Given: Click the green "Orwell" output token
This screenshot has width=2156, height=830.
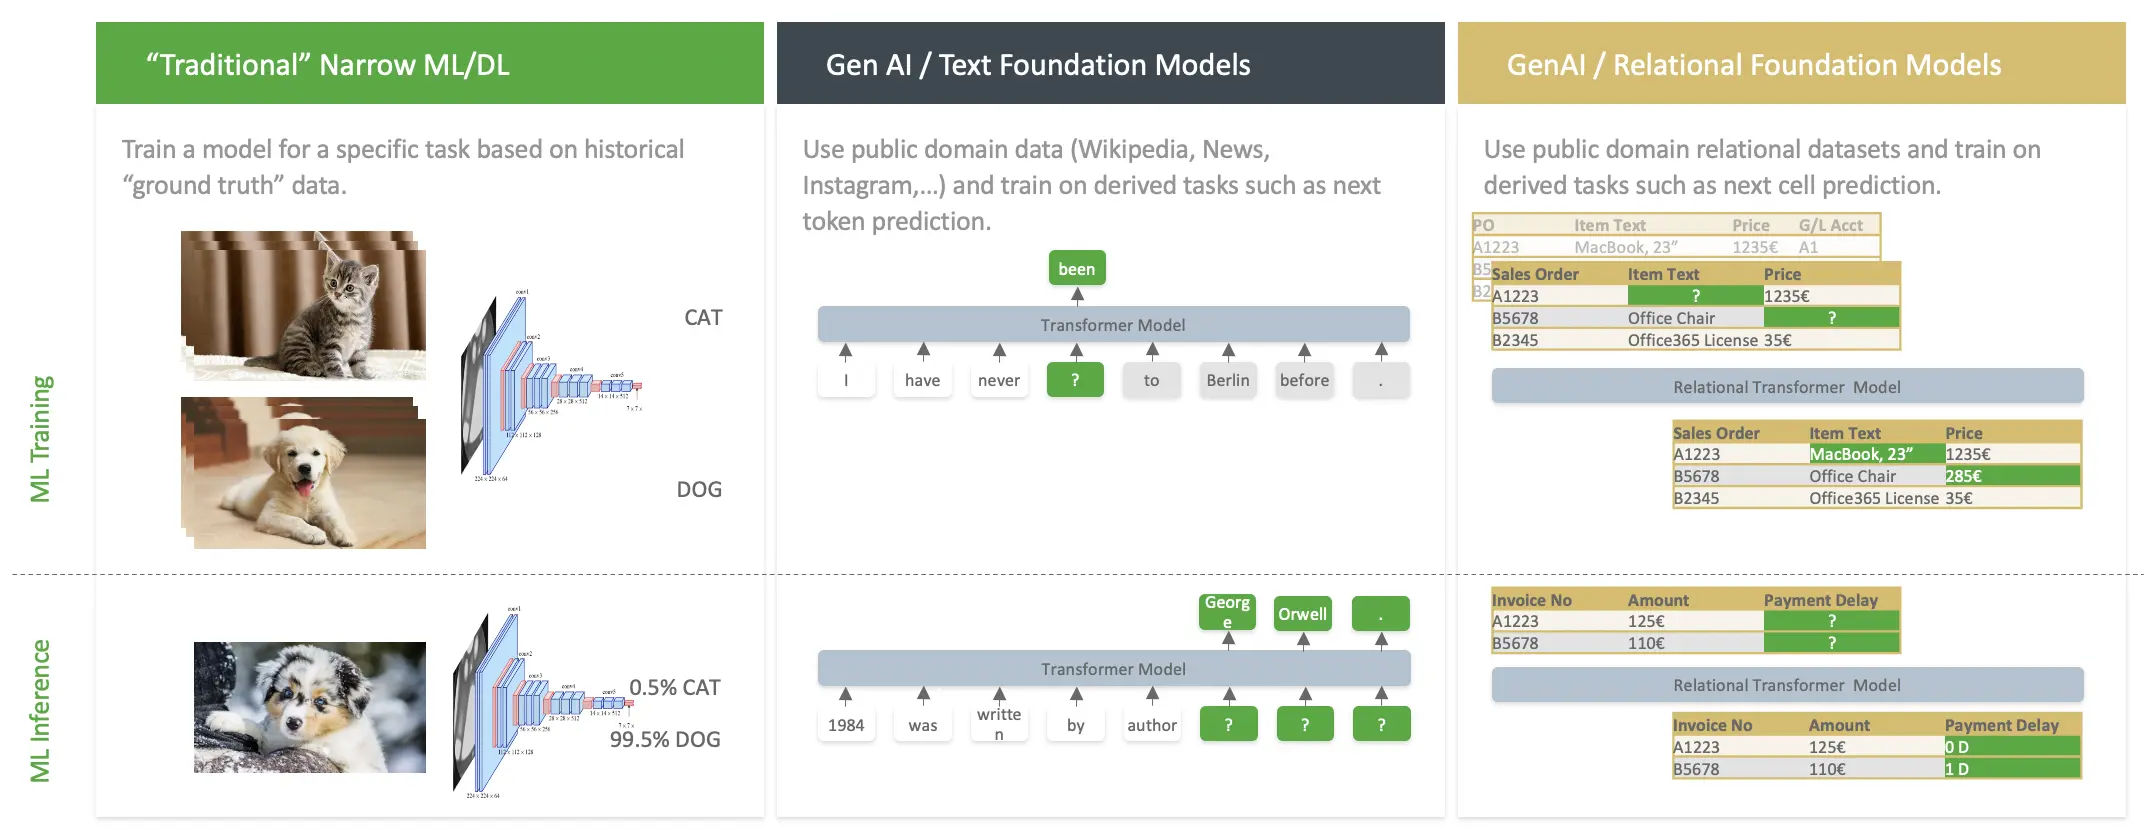Looking at the screenshot, I should [1302, 614].
